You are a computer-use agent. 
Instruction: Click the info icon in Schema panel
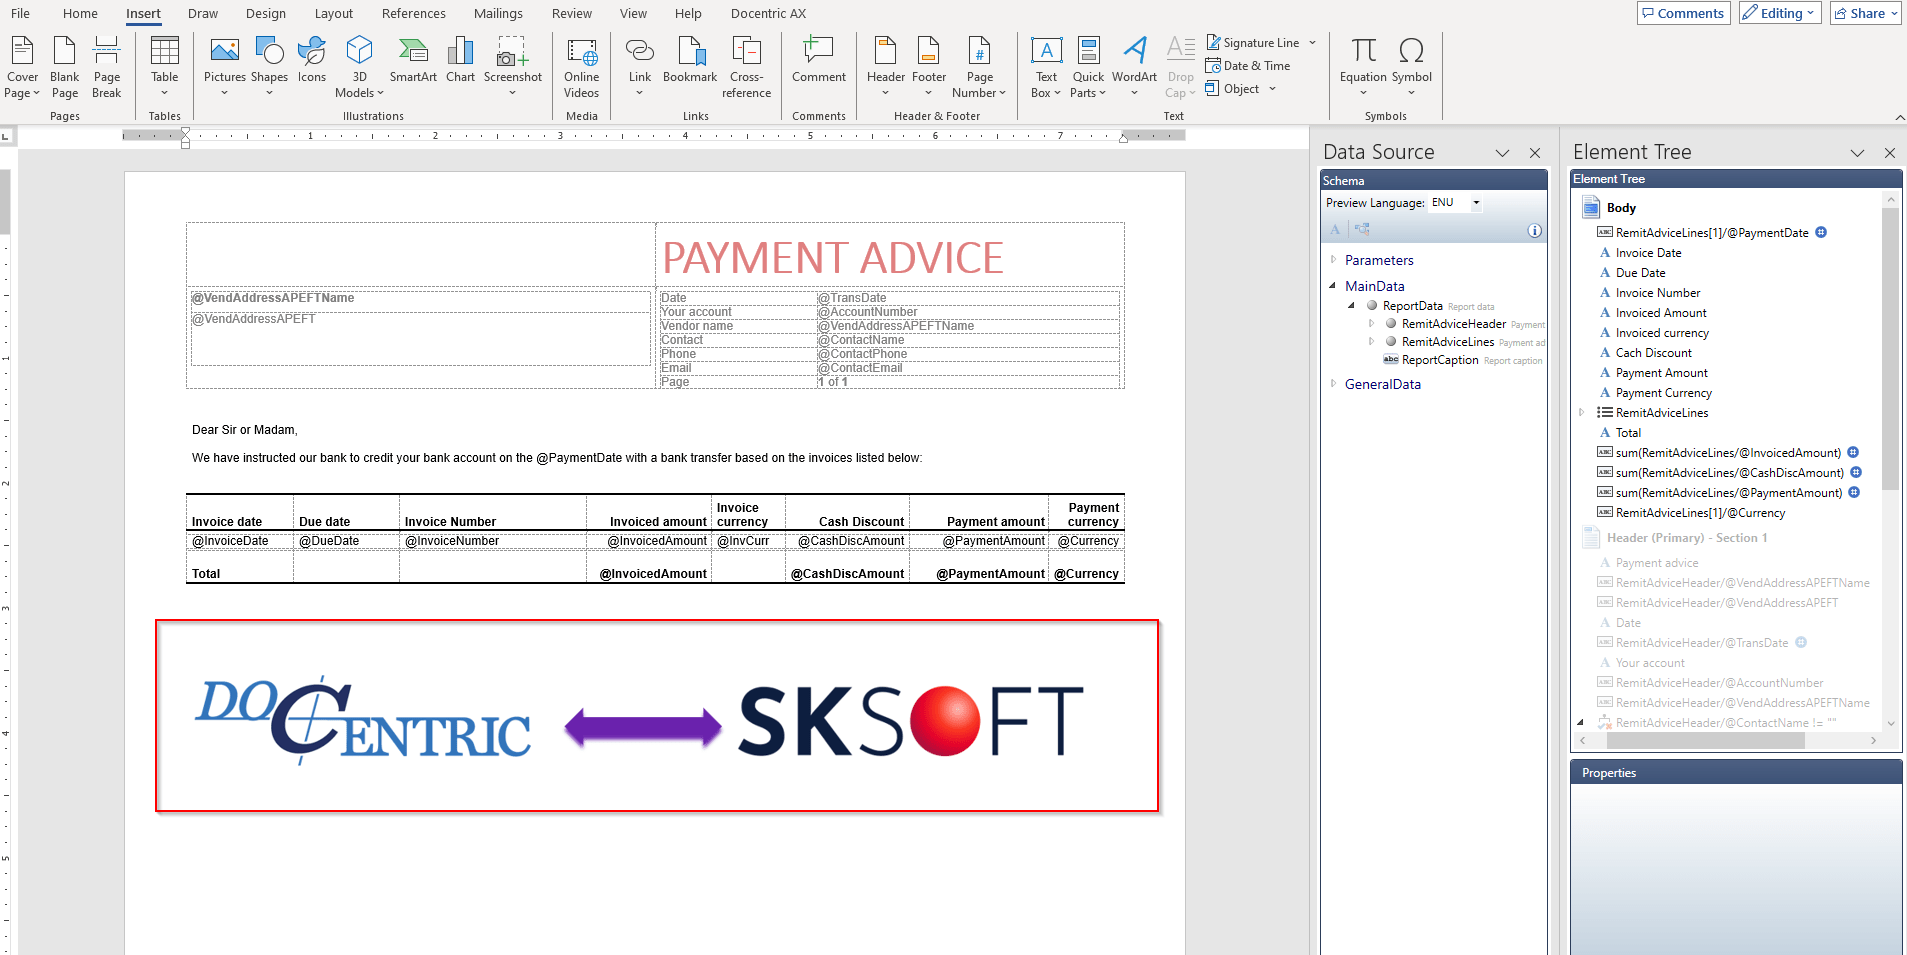(1534, 231)
